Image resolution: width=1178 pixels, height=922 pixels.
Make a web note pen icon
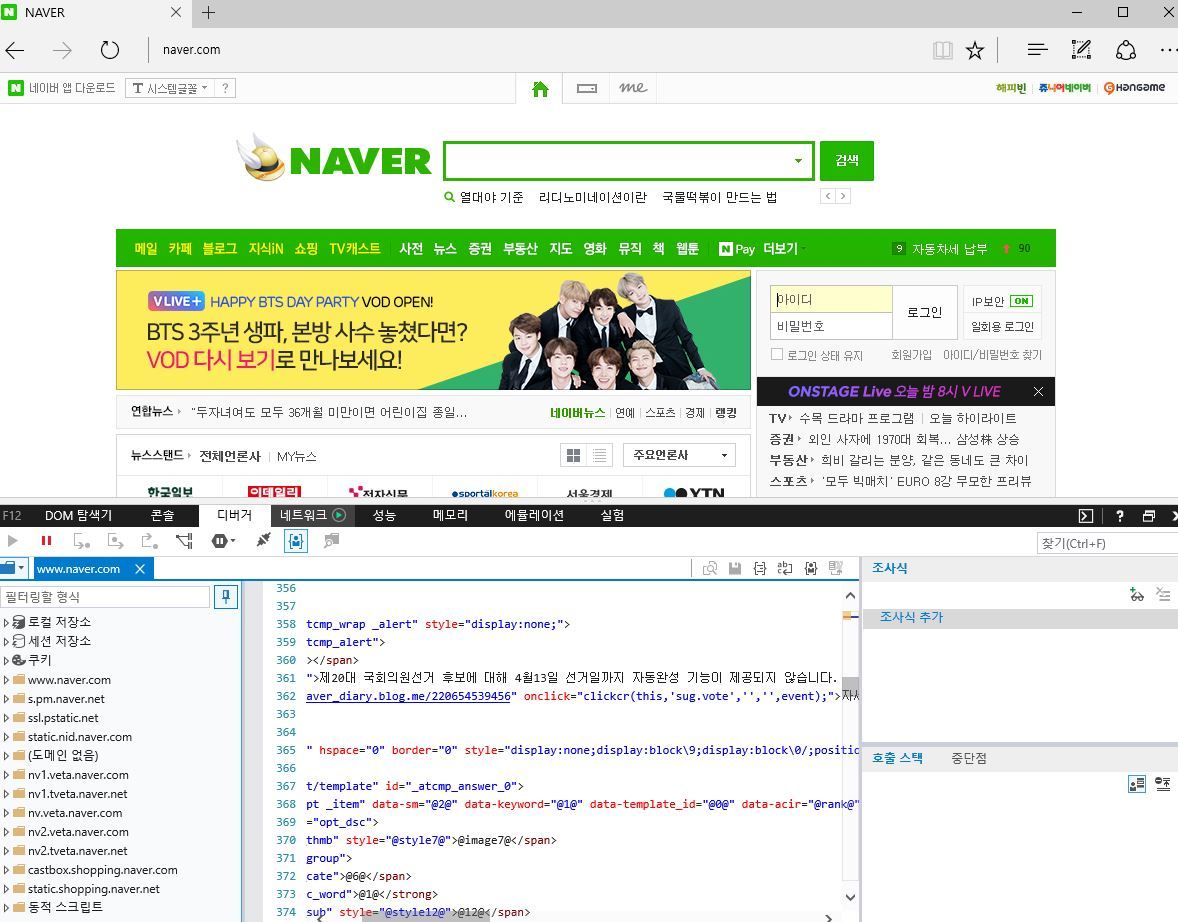coord(1081,50)
